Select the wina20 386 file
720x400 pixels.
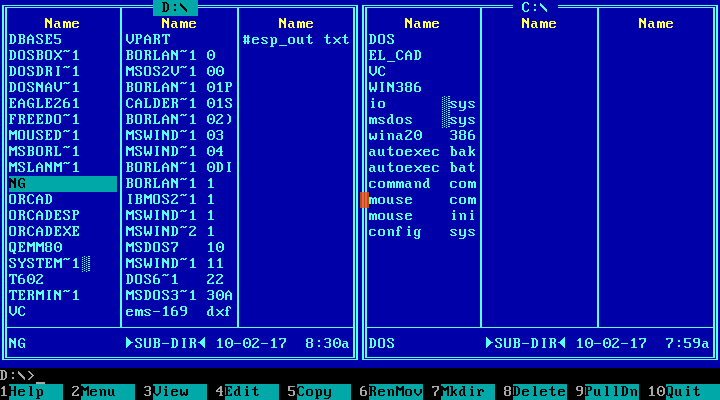422,135
